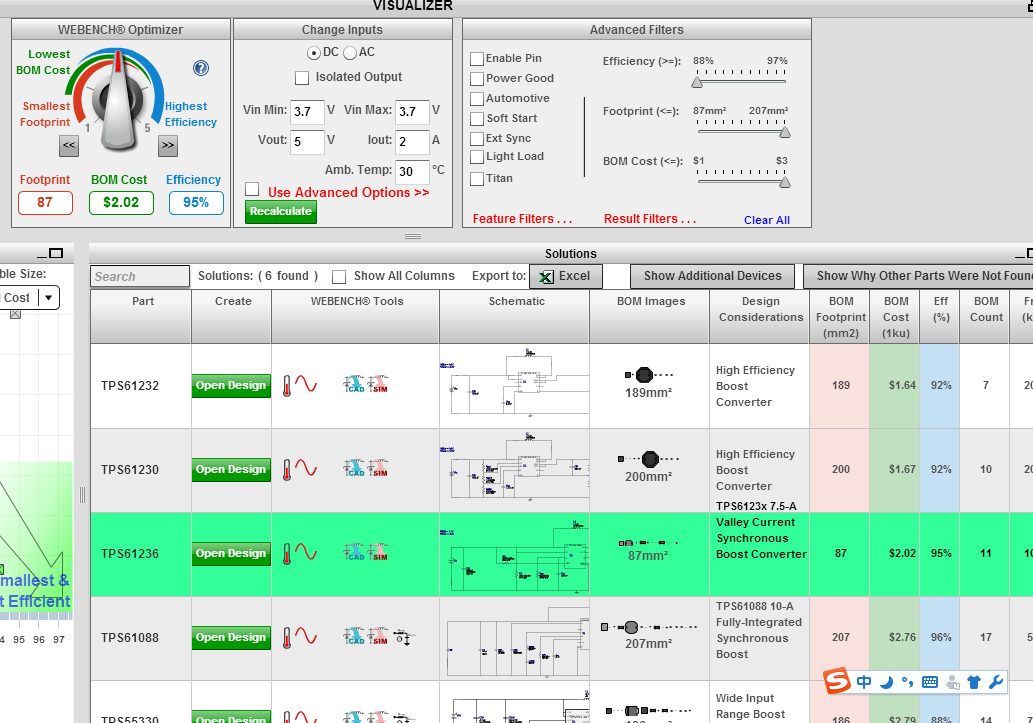The image size is (1033, 723).
Task: Open the Use Advanced Options >> link
Action: [x=349, y=192]
